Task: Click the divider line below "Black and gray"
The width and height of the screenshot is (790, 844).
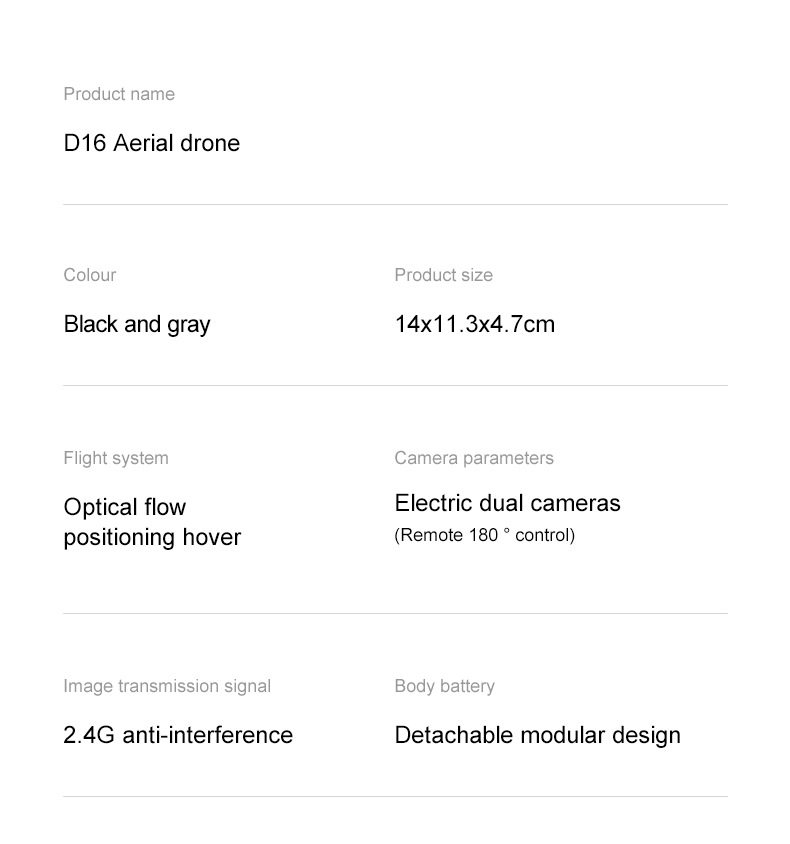Action: point(395,386)
